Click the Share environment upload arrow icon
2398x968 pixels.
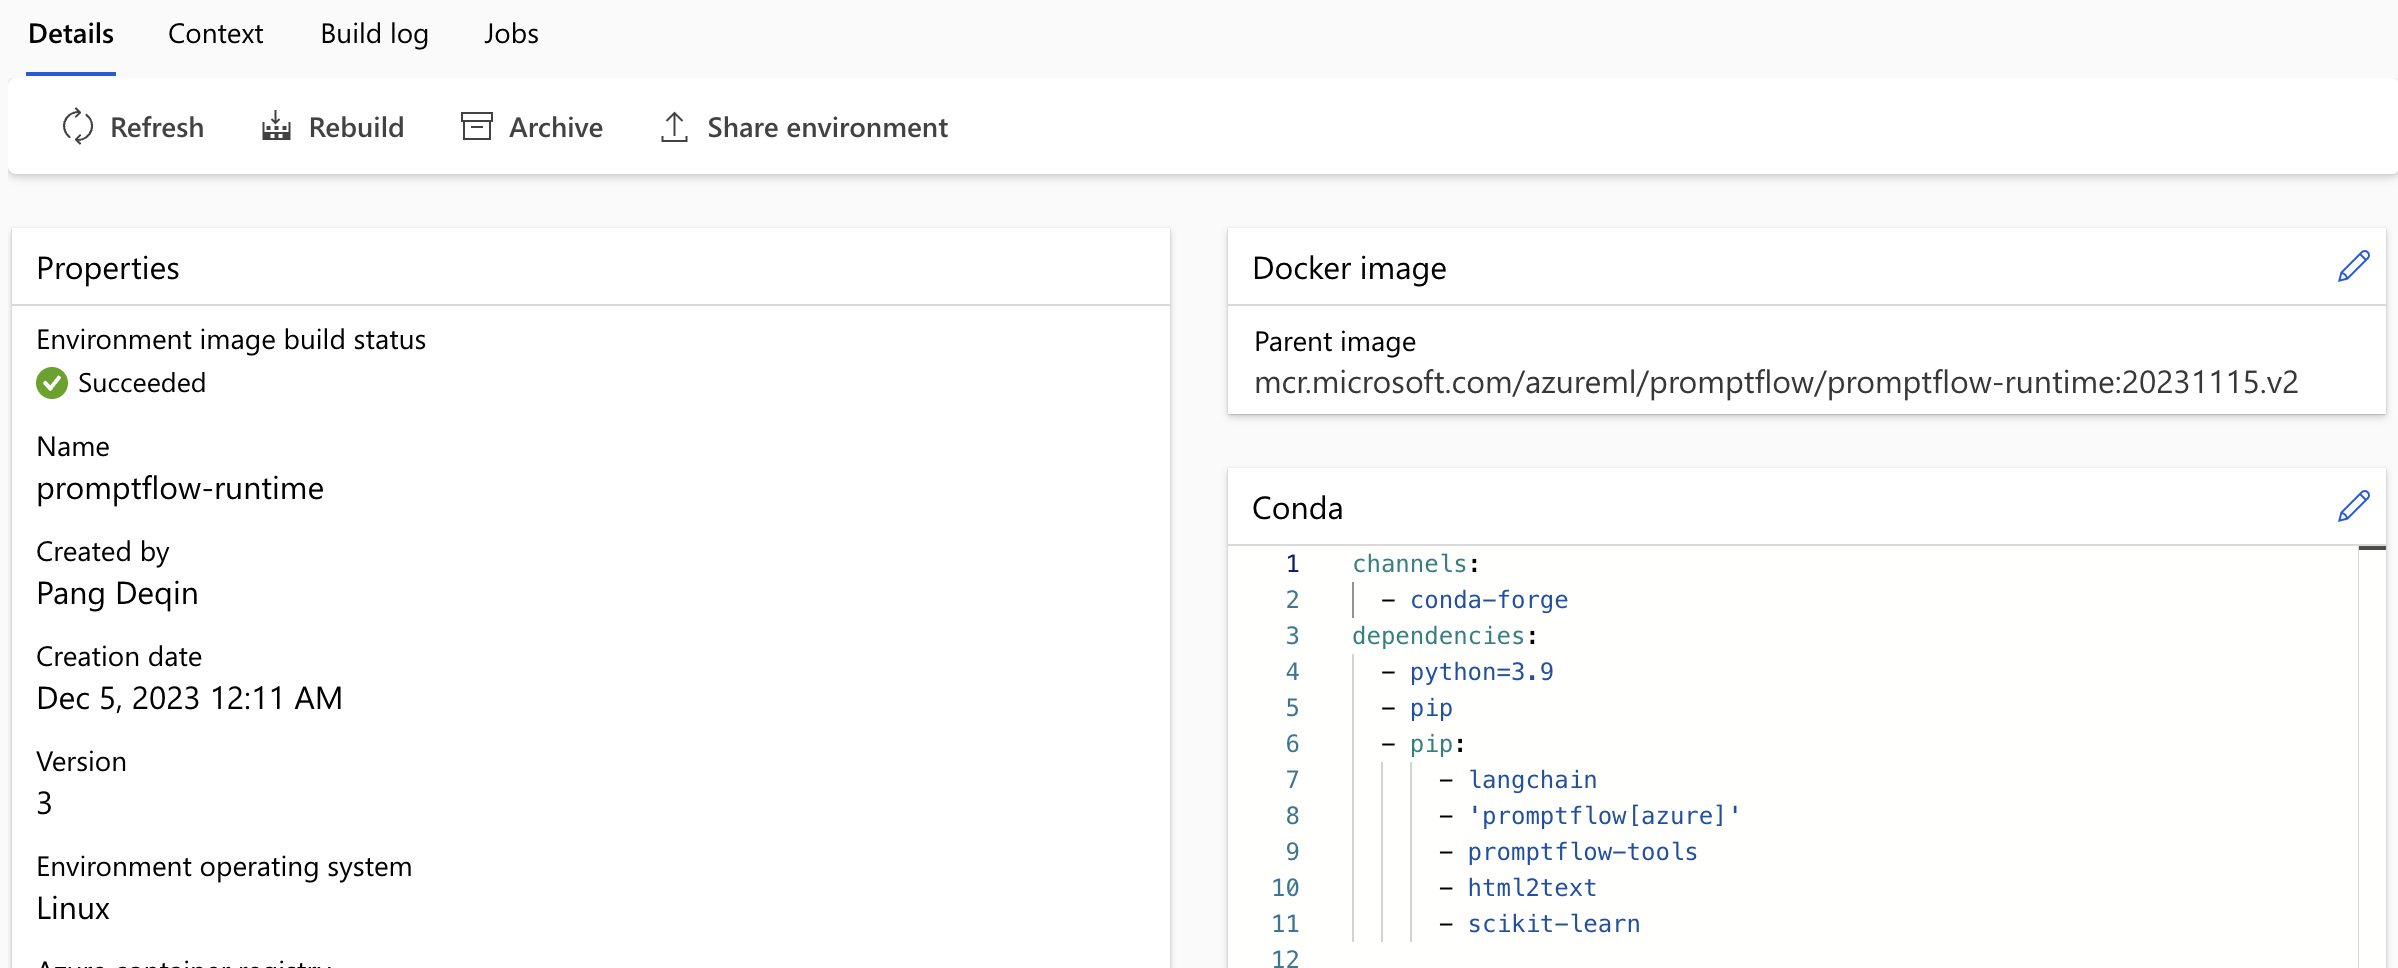pyautogui.click(x=674, y=126)
